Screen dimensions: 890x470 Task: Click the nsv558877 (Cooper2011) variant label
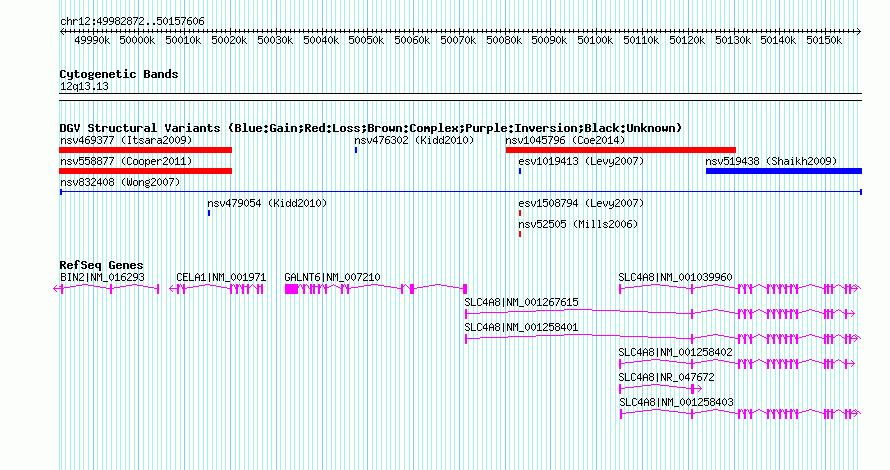(x=126, y=161)
